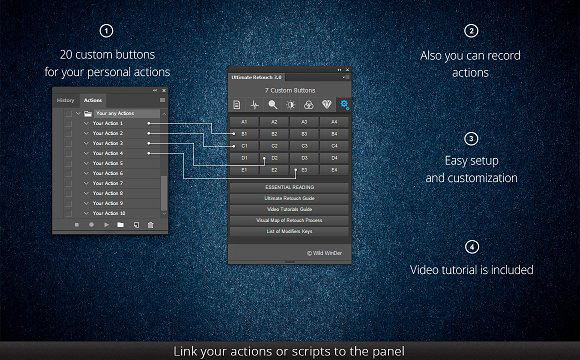Expand the Your Action 2 chevron
Screen dimensions: 580x360
point(86,133)
